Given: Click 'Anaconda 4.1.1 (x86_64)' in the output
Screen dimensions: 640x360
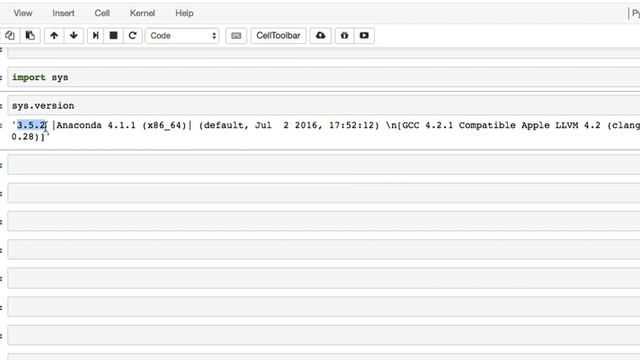Looking at the screenshot, I should click(x=121, y=125).
